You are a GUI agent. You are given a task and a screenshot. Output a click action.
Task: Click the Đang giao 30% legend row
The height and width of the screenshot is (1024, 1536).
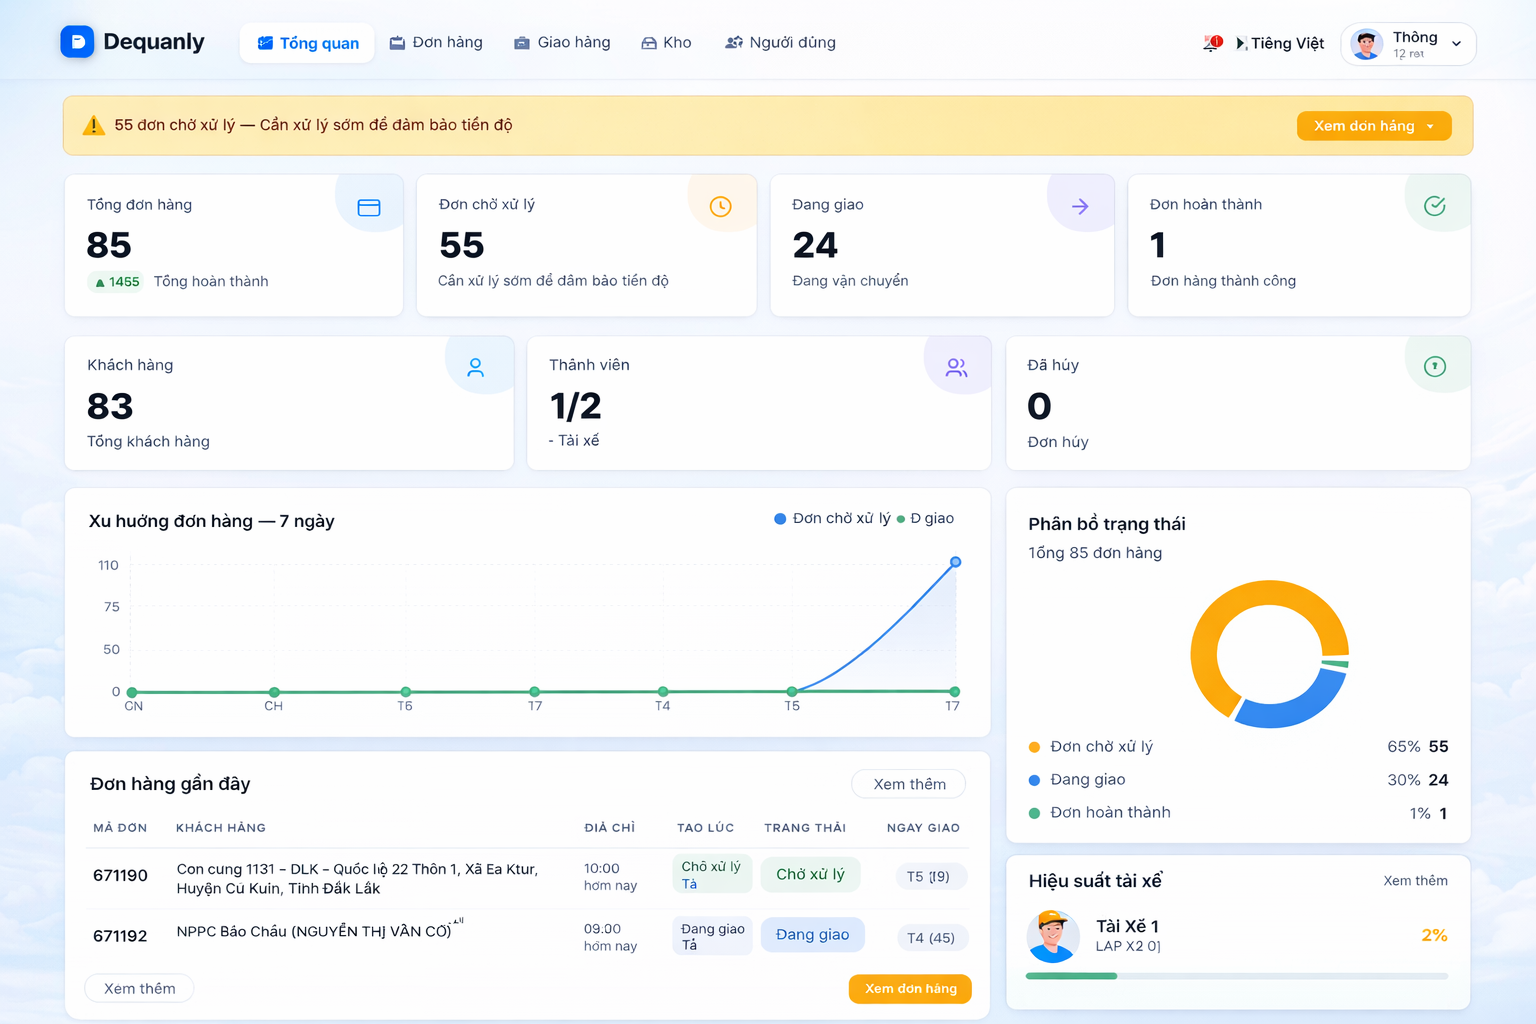[x=1238, y=780]
